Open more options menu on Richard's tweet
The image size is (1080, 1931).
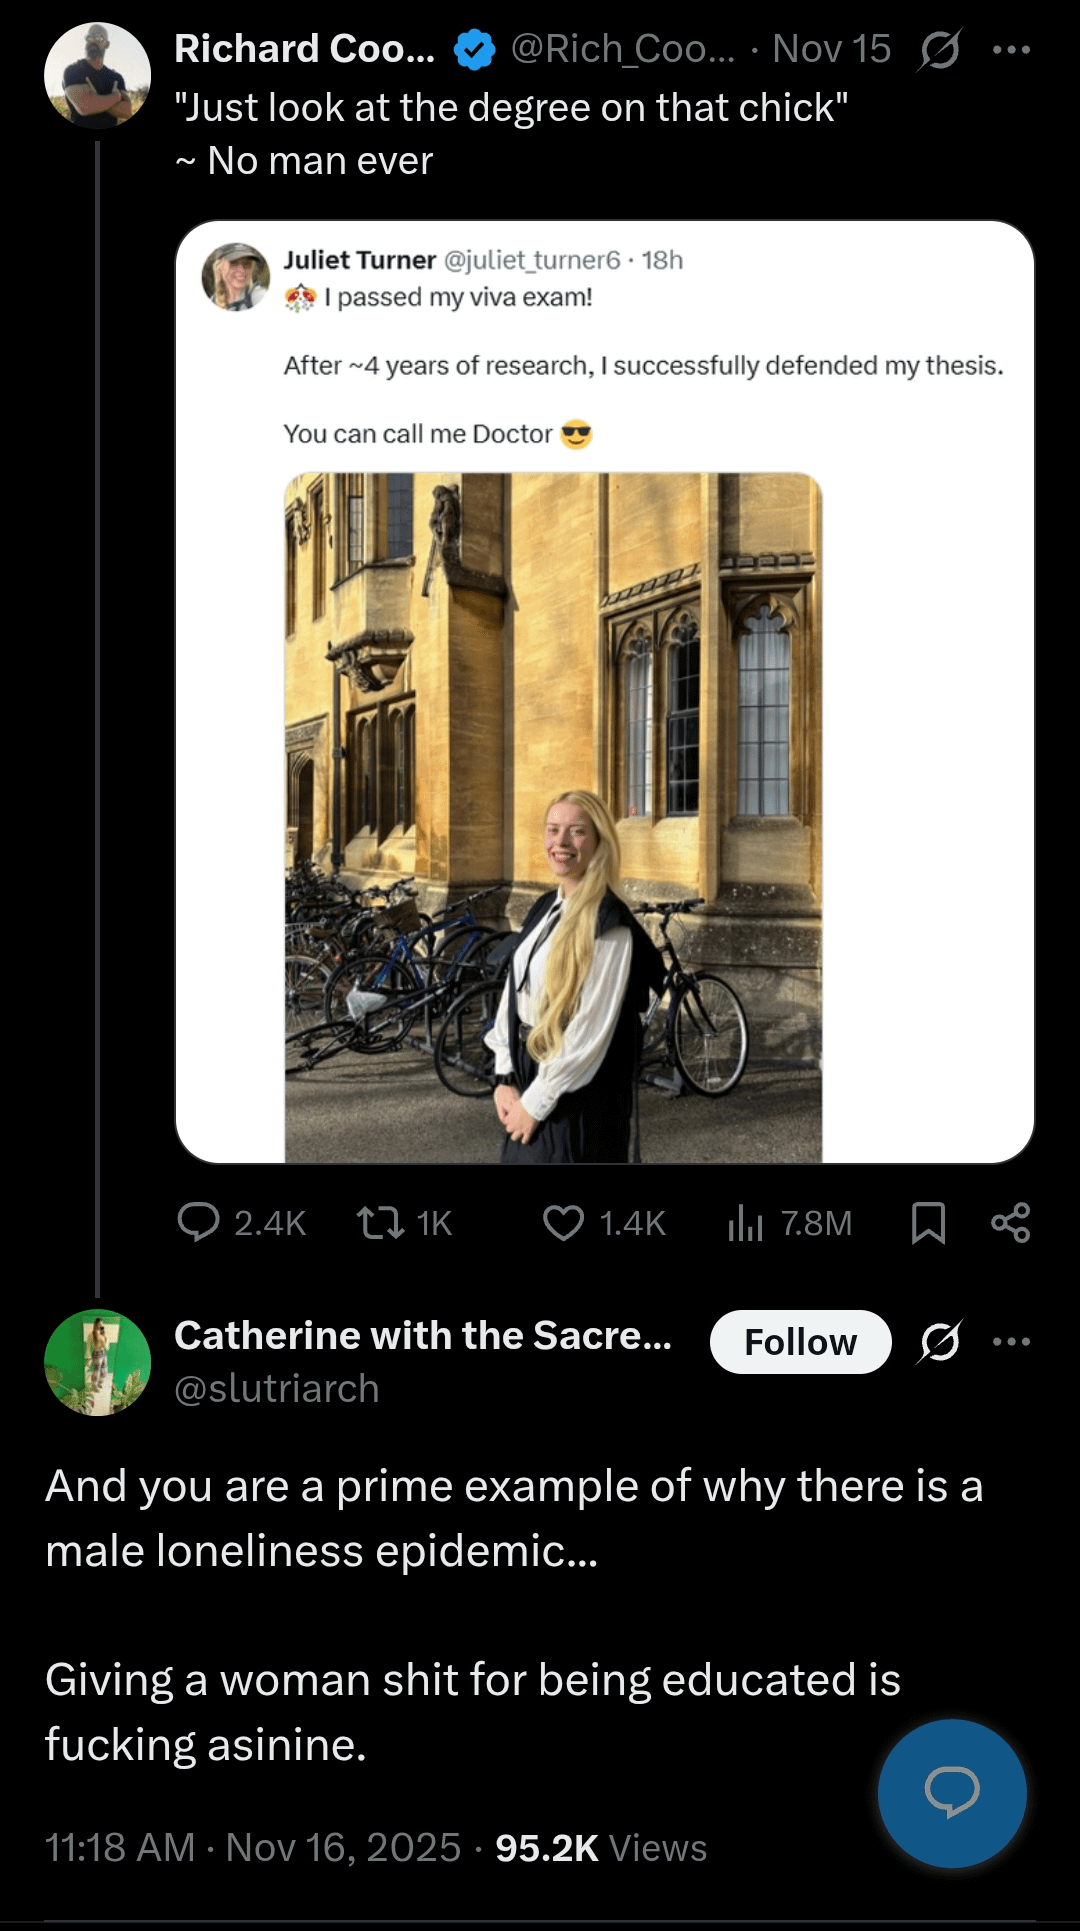tap(1011, 49)
